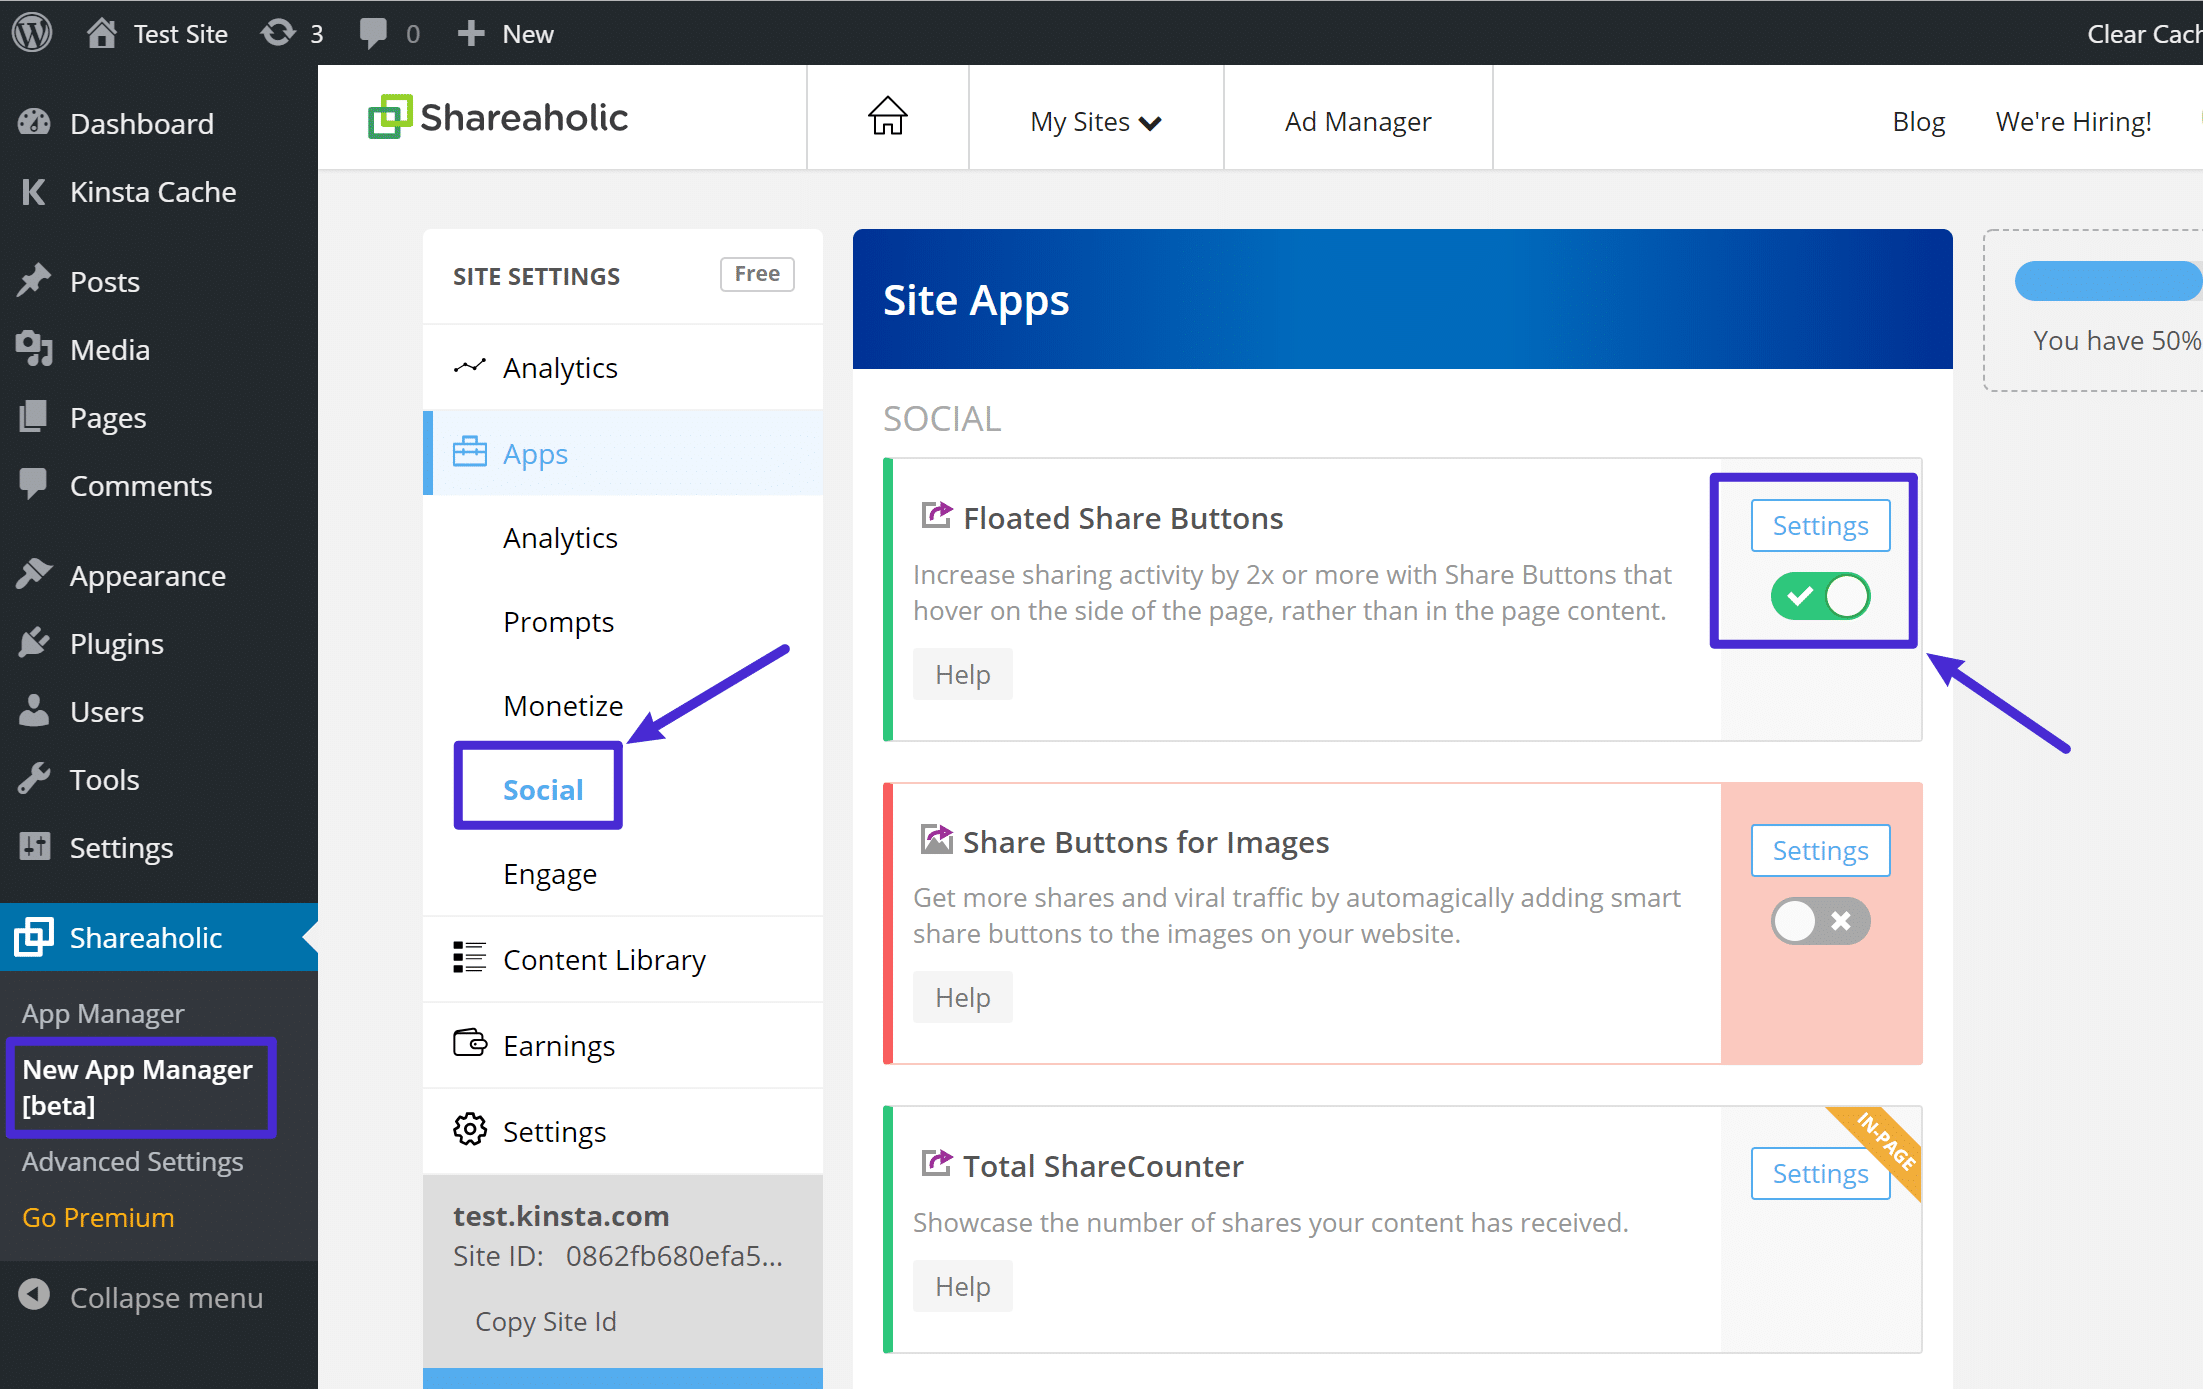2203x1389 pixels.
Task: Click the Social submenu item under Apps
Action: tap(542, 789)
